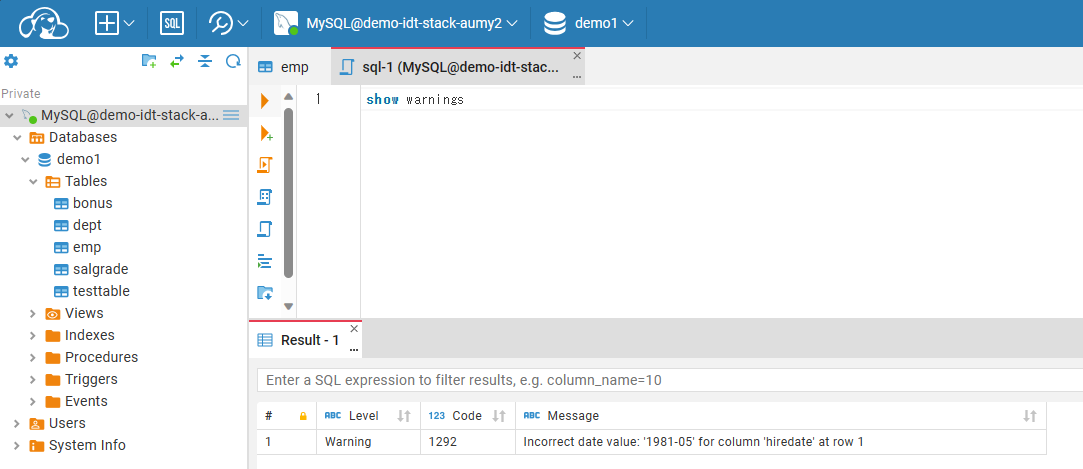Close the sql-1 editor tab

[x=576, y=56]
